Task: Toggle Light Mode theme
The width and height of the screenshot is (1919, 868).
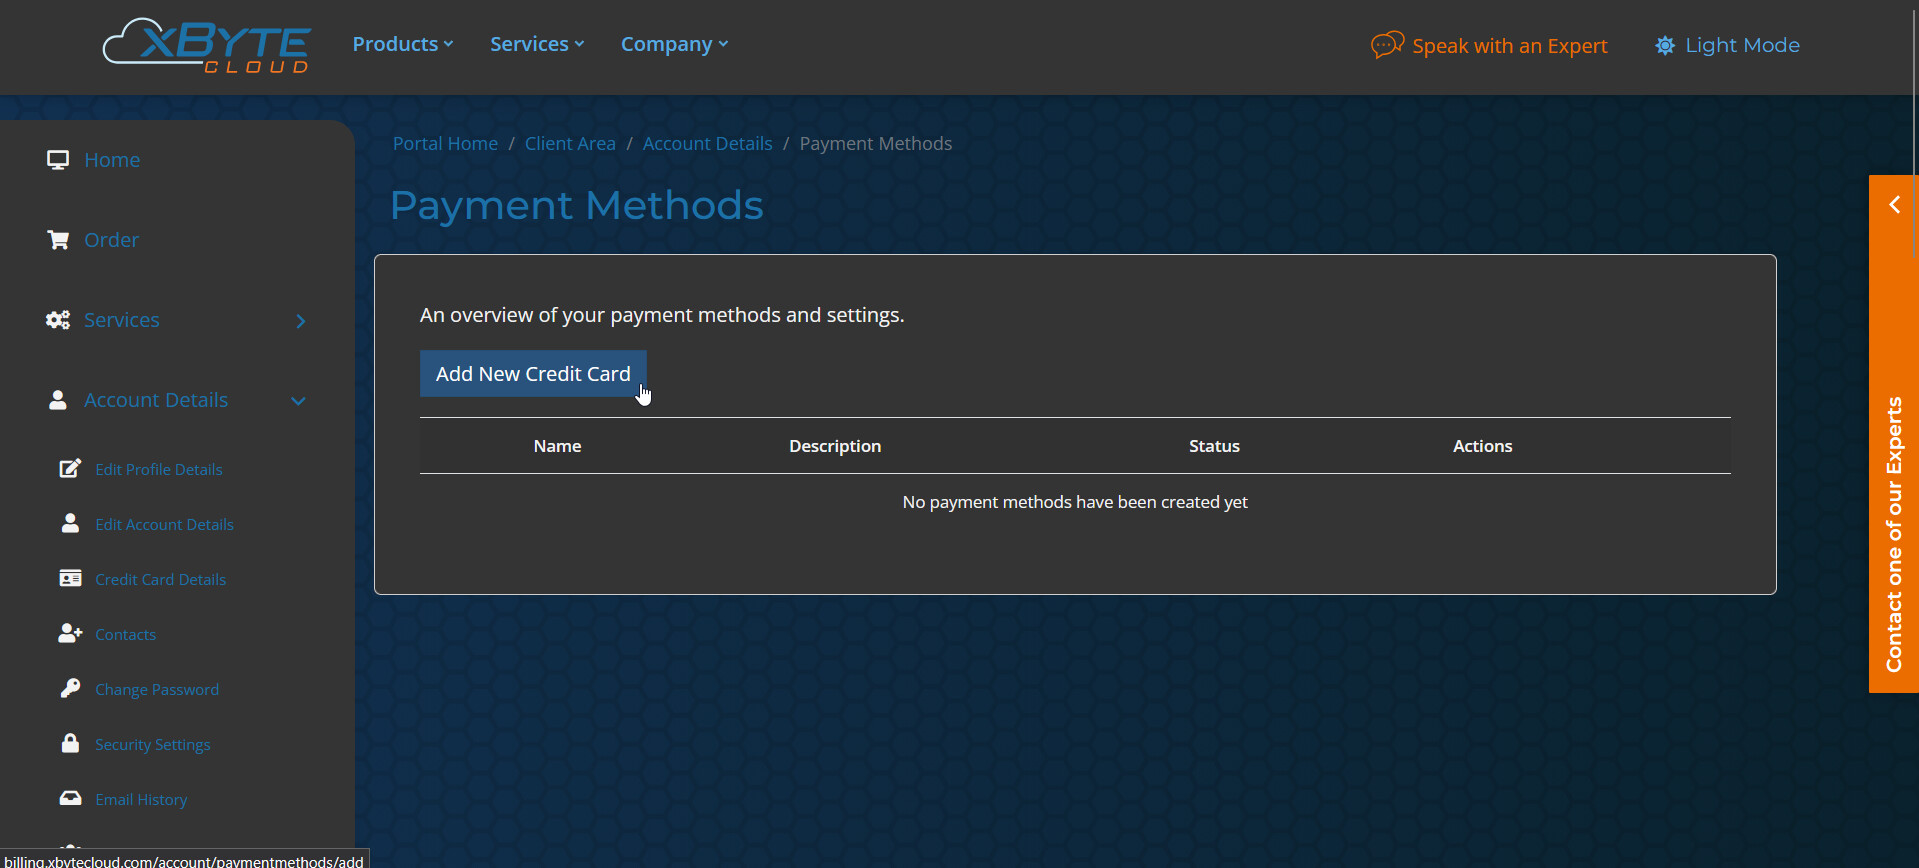Action: pyautogui.click(x=1727, y=45)
